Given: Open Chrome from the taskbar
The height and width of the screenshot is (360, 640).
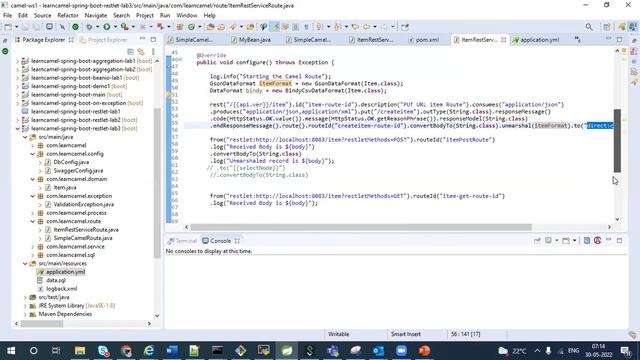Looking at the screenshot, I should point(126,351).
